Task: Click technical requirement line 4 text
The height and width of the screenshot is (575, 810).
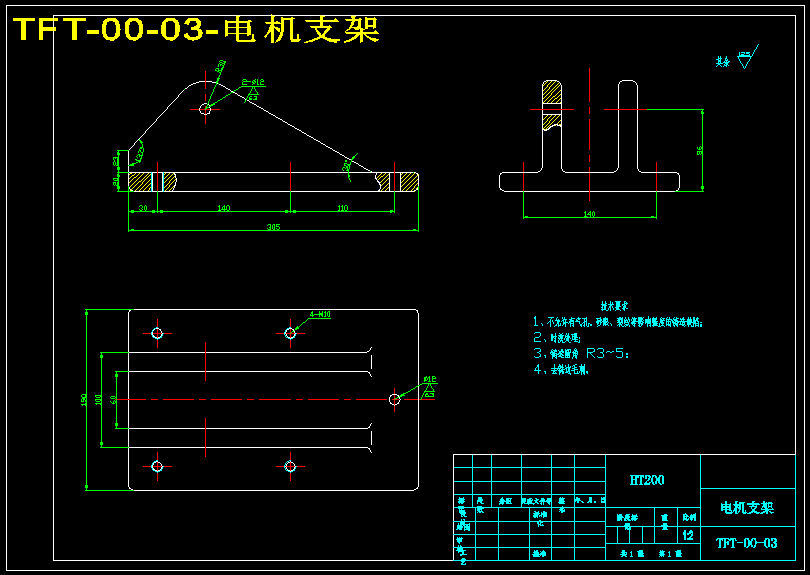Action: 561,369
